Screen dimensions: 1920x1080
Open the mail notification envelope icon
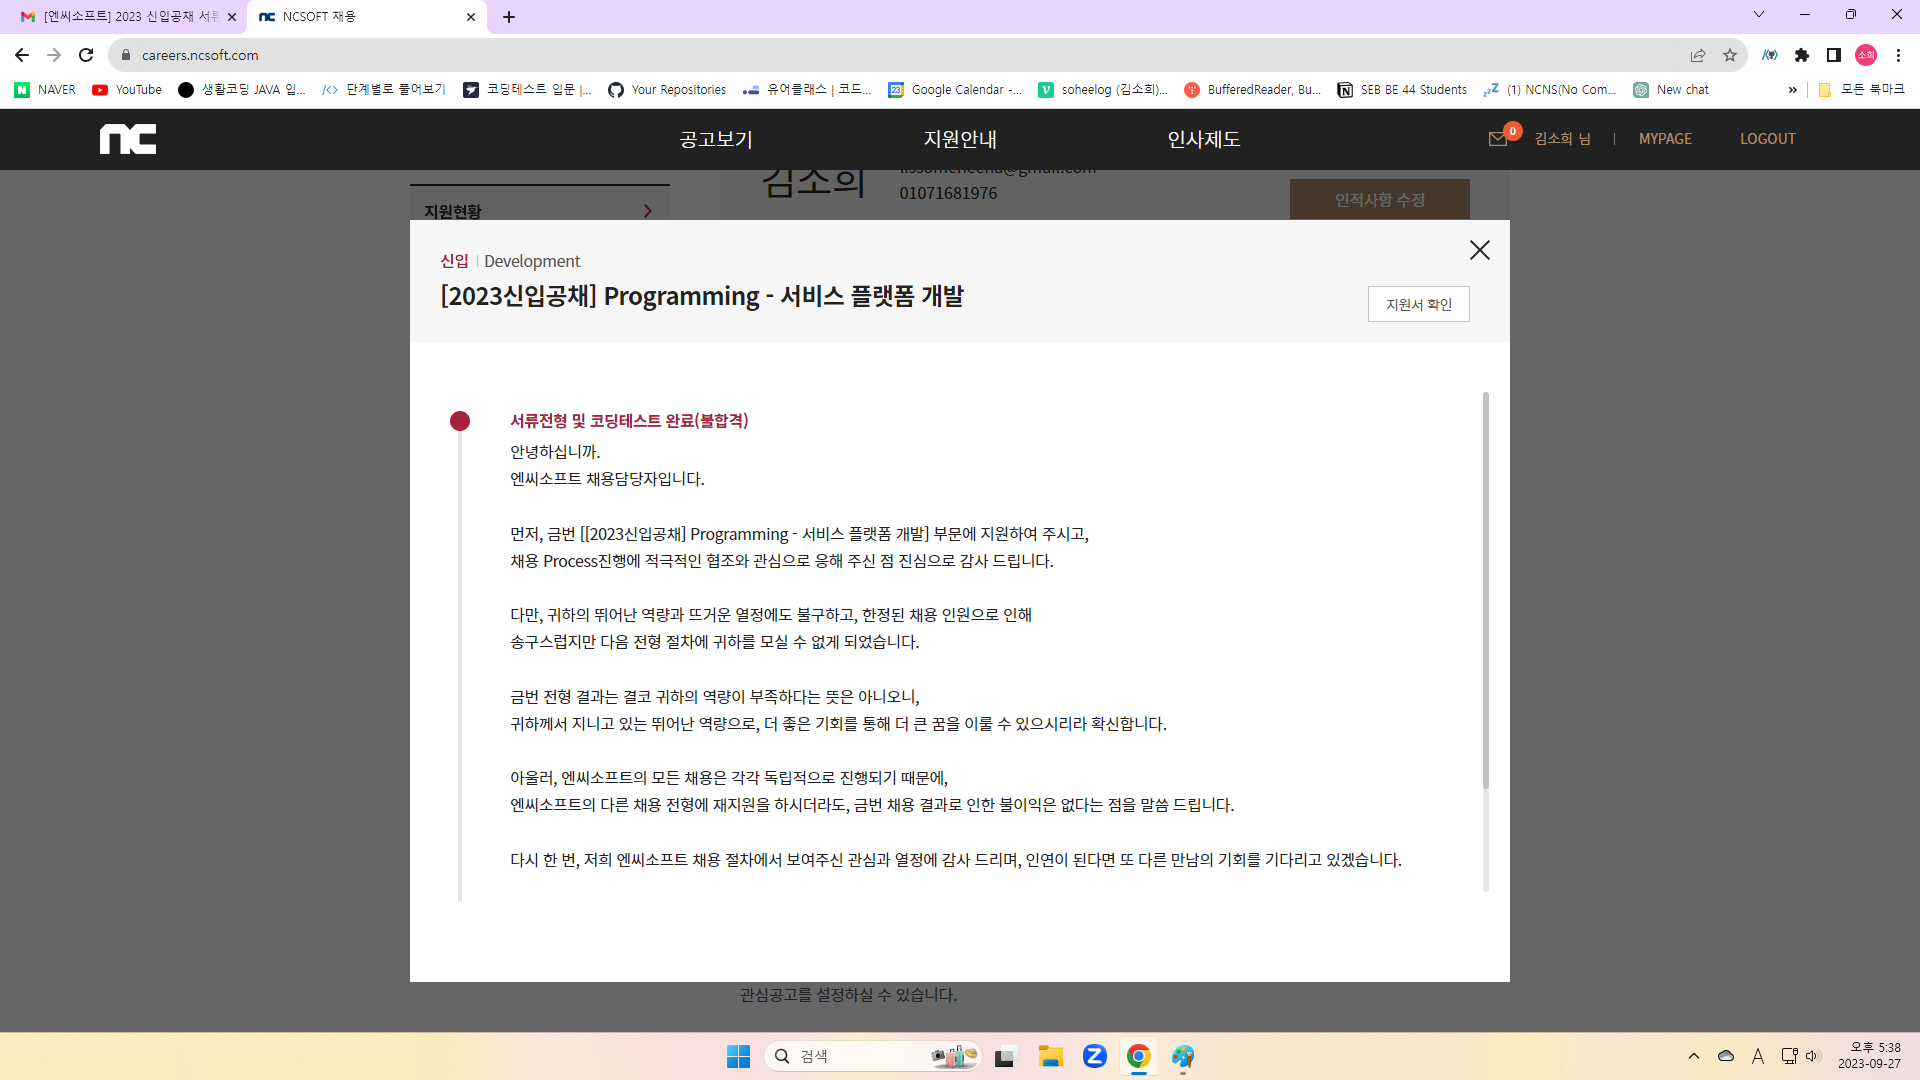1497,139
